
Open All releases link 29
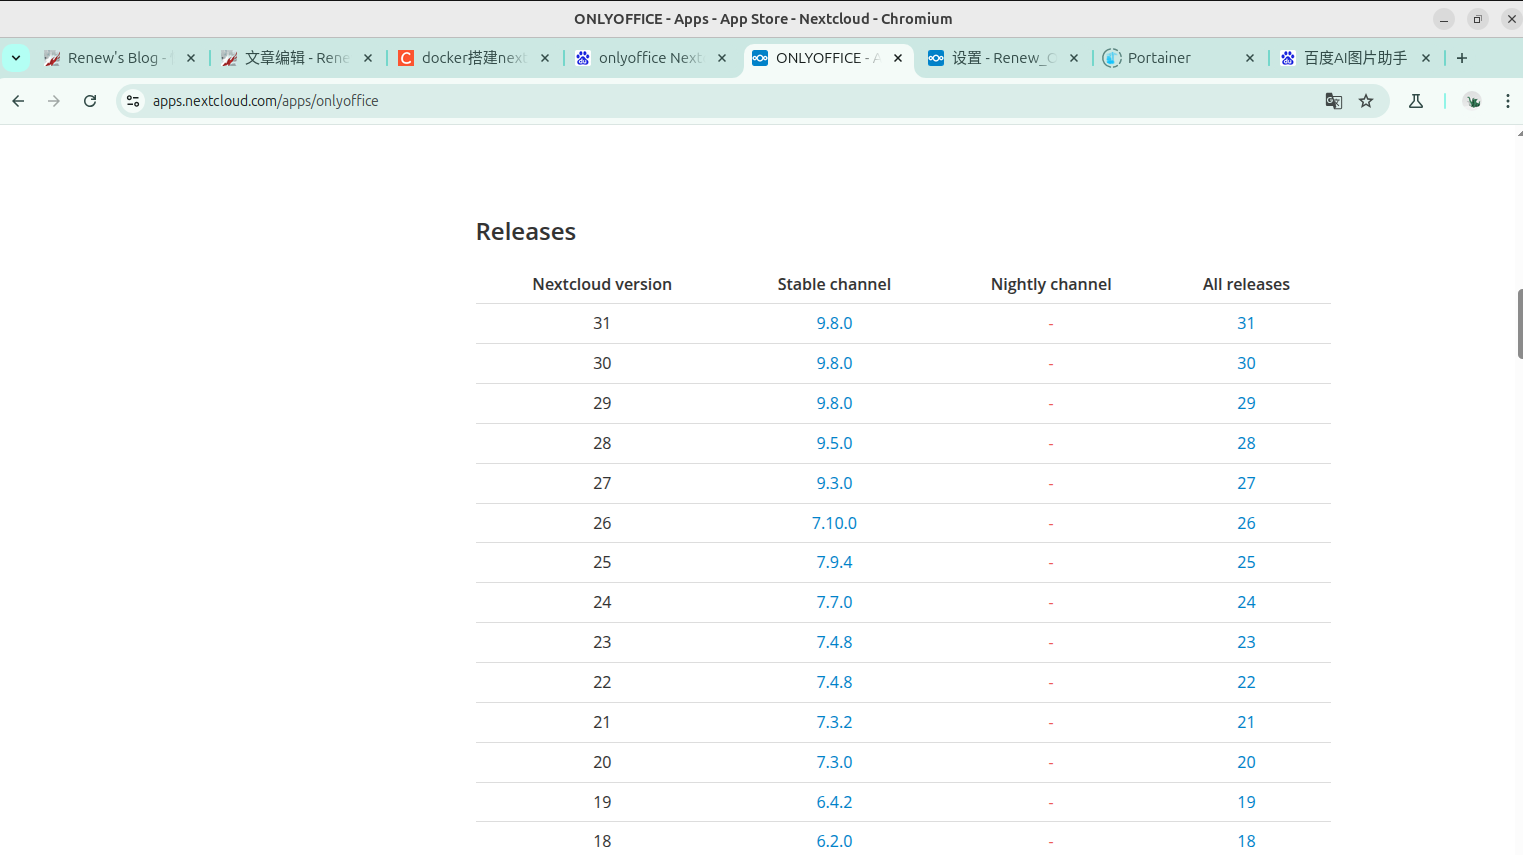(1246, 403)
